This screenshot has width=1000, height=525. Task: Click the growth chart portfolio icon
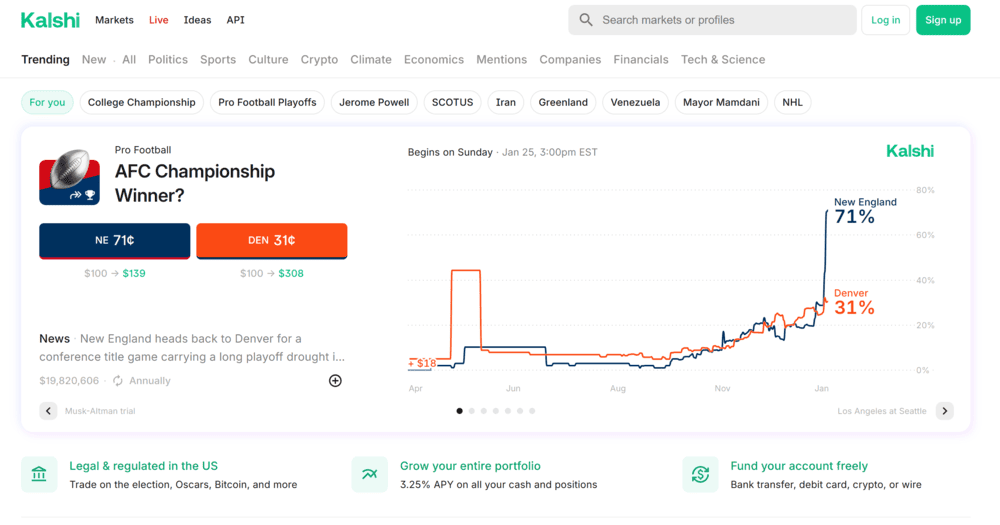(369, 474)
